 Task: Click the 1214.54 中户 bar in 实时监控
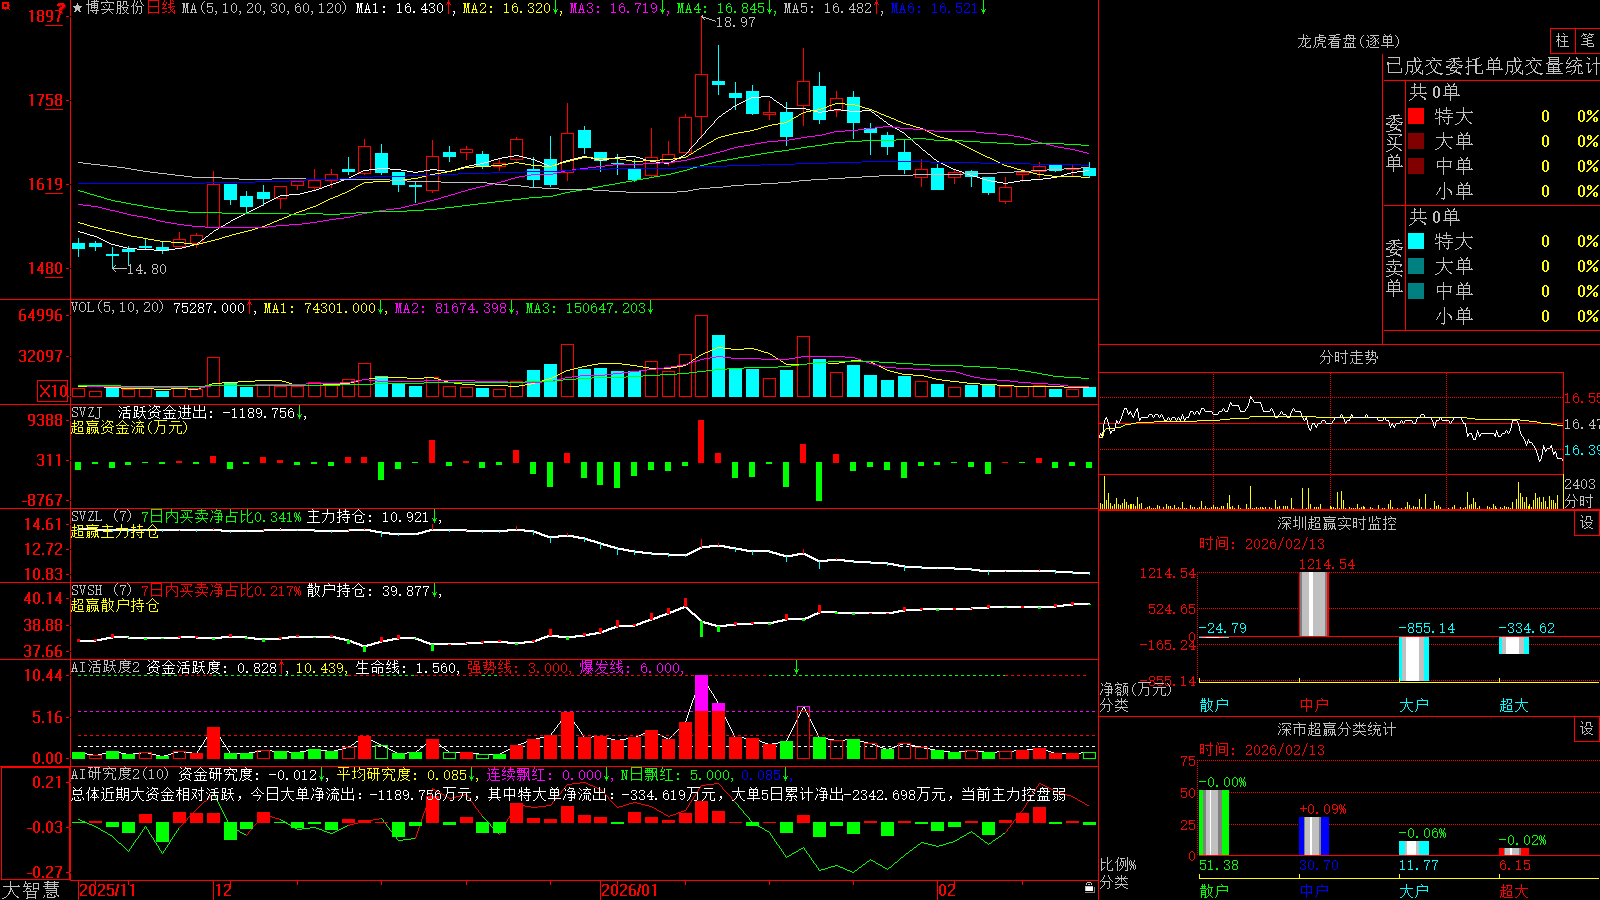[1314, 604]
